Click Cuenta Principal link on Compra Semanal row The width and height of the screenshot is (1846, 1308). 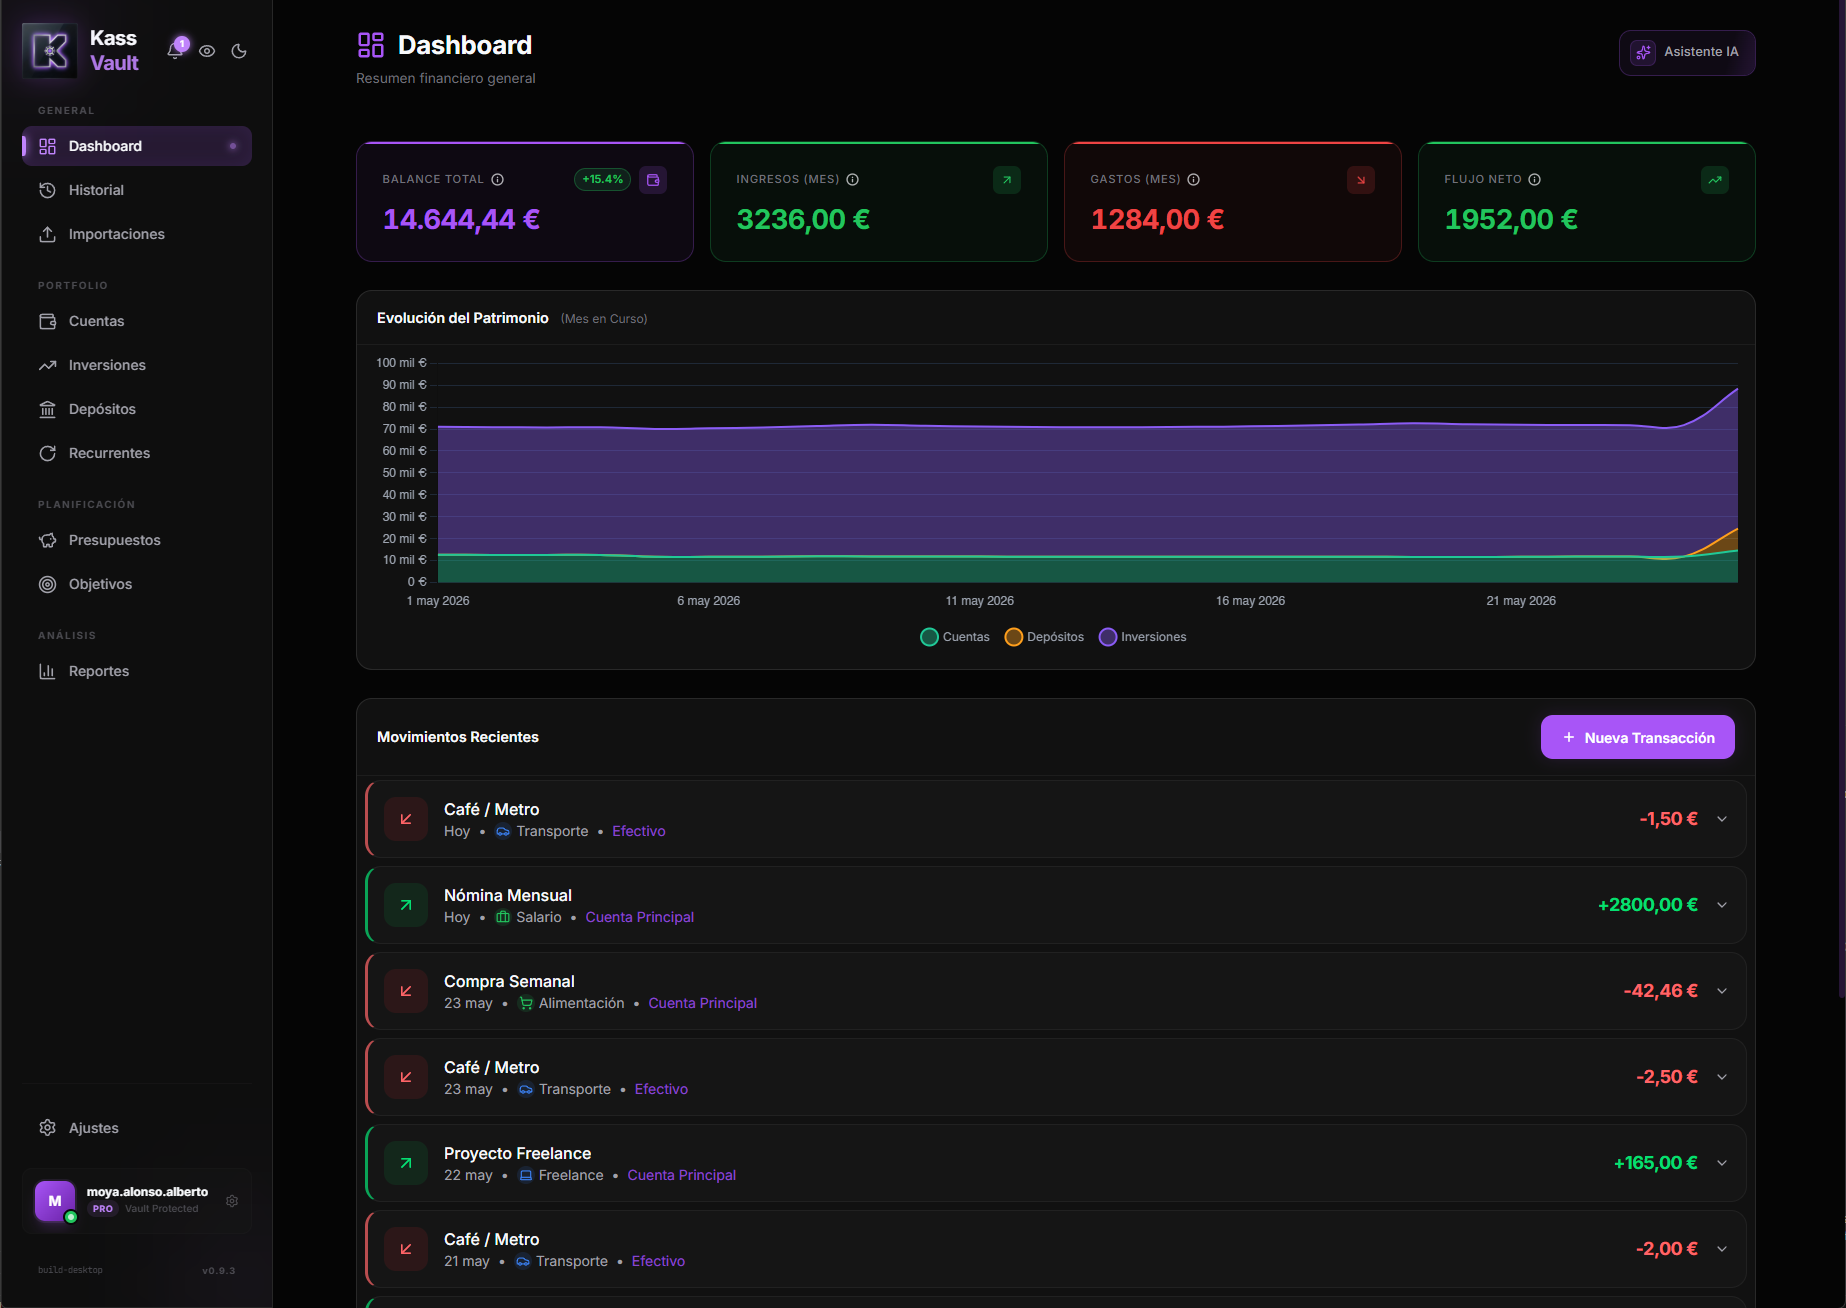tap(703, 1003)
